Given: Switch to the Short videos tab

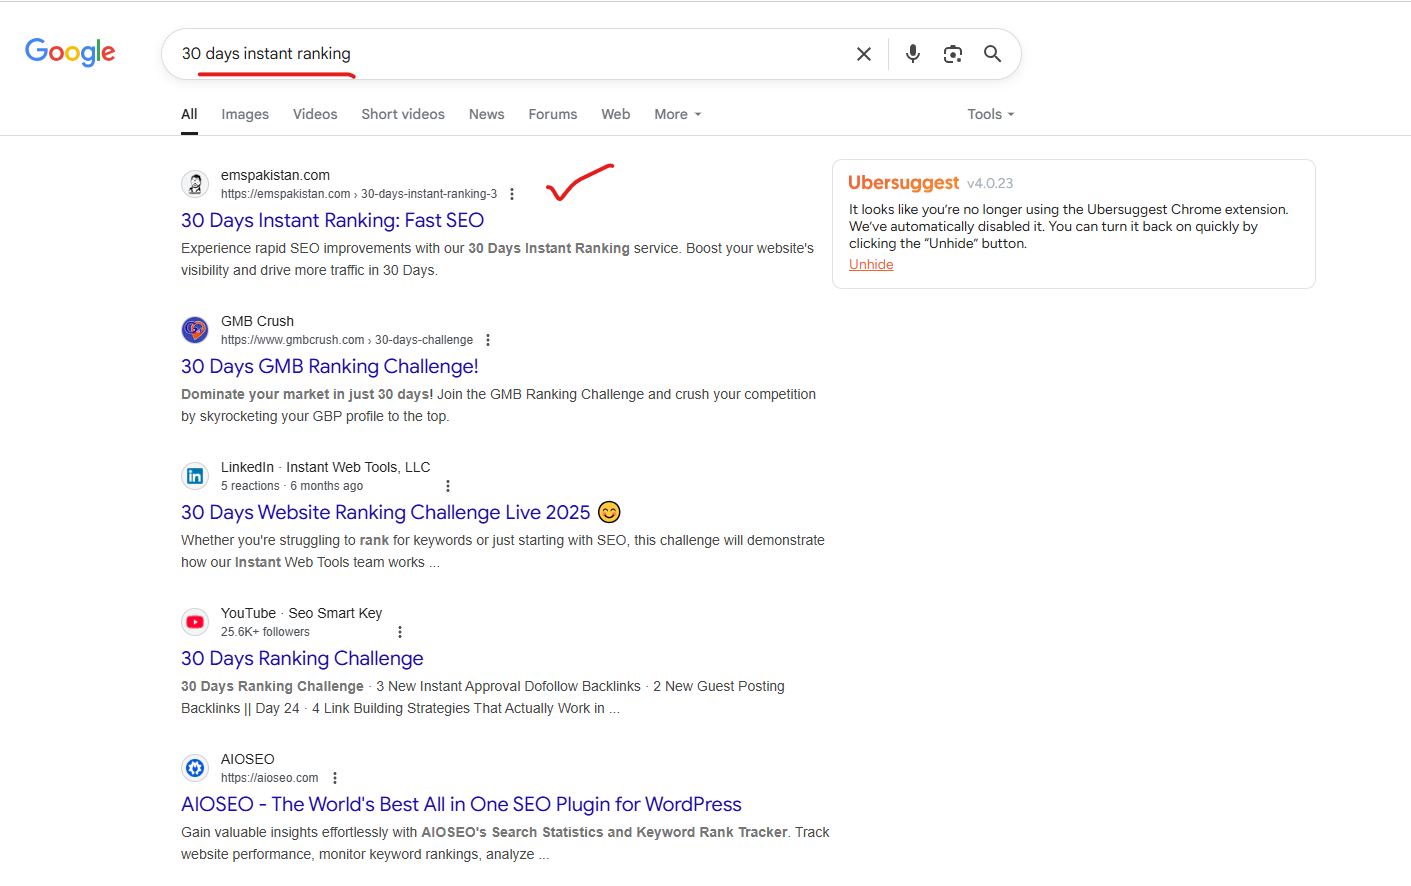Looking at the screenshot, I should (x=403, y=114).
